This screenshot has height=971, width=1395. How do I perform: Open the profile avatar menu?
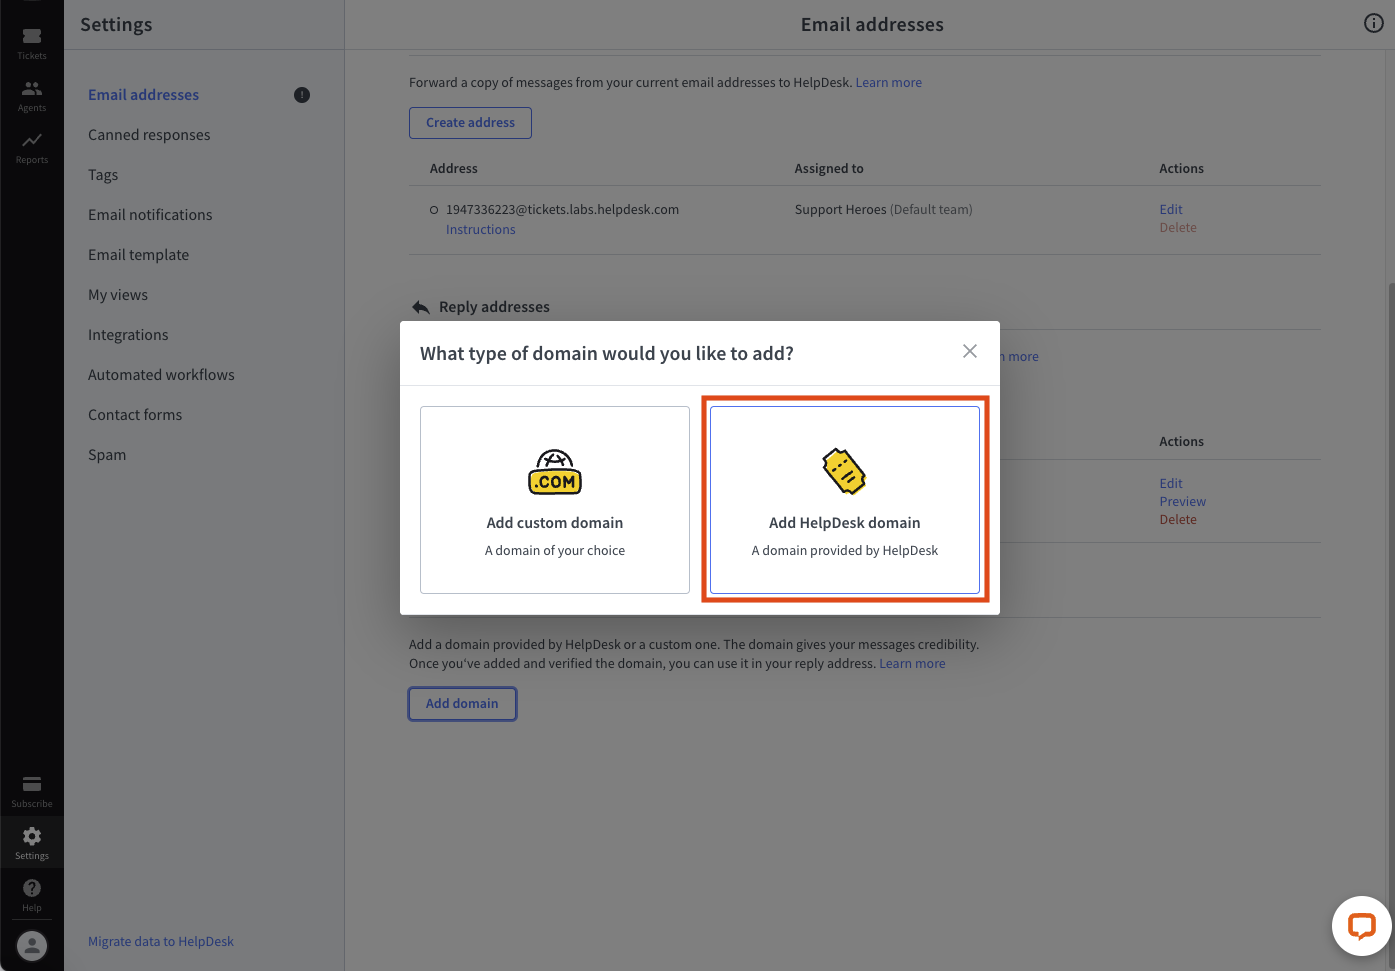coord(31,945)
